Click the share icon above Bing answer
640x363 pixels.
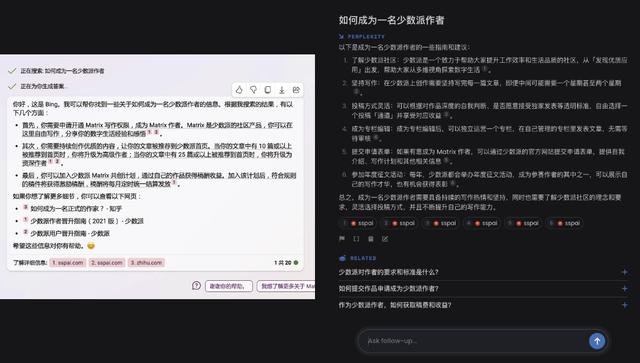tap(296, 90)
